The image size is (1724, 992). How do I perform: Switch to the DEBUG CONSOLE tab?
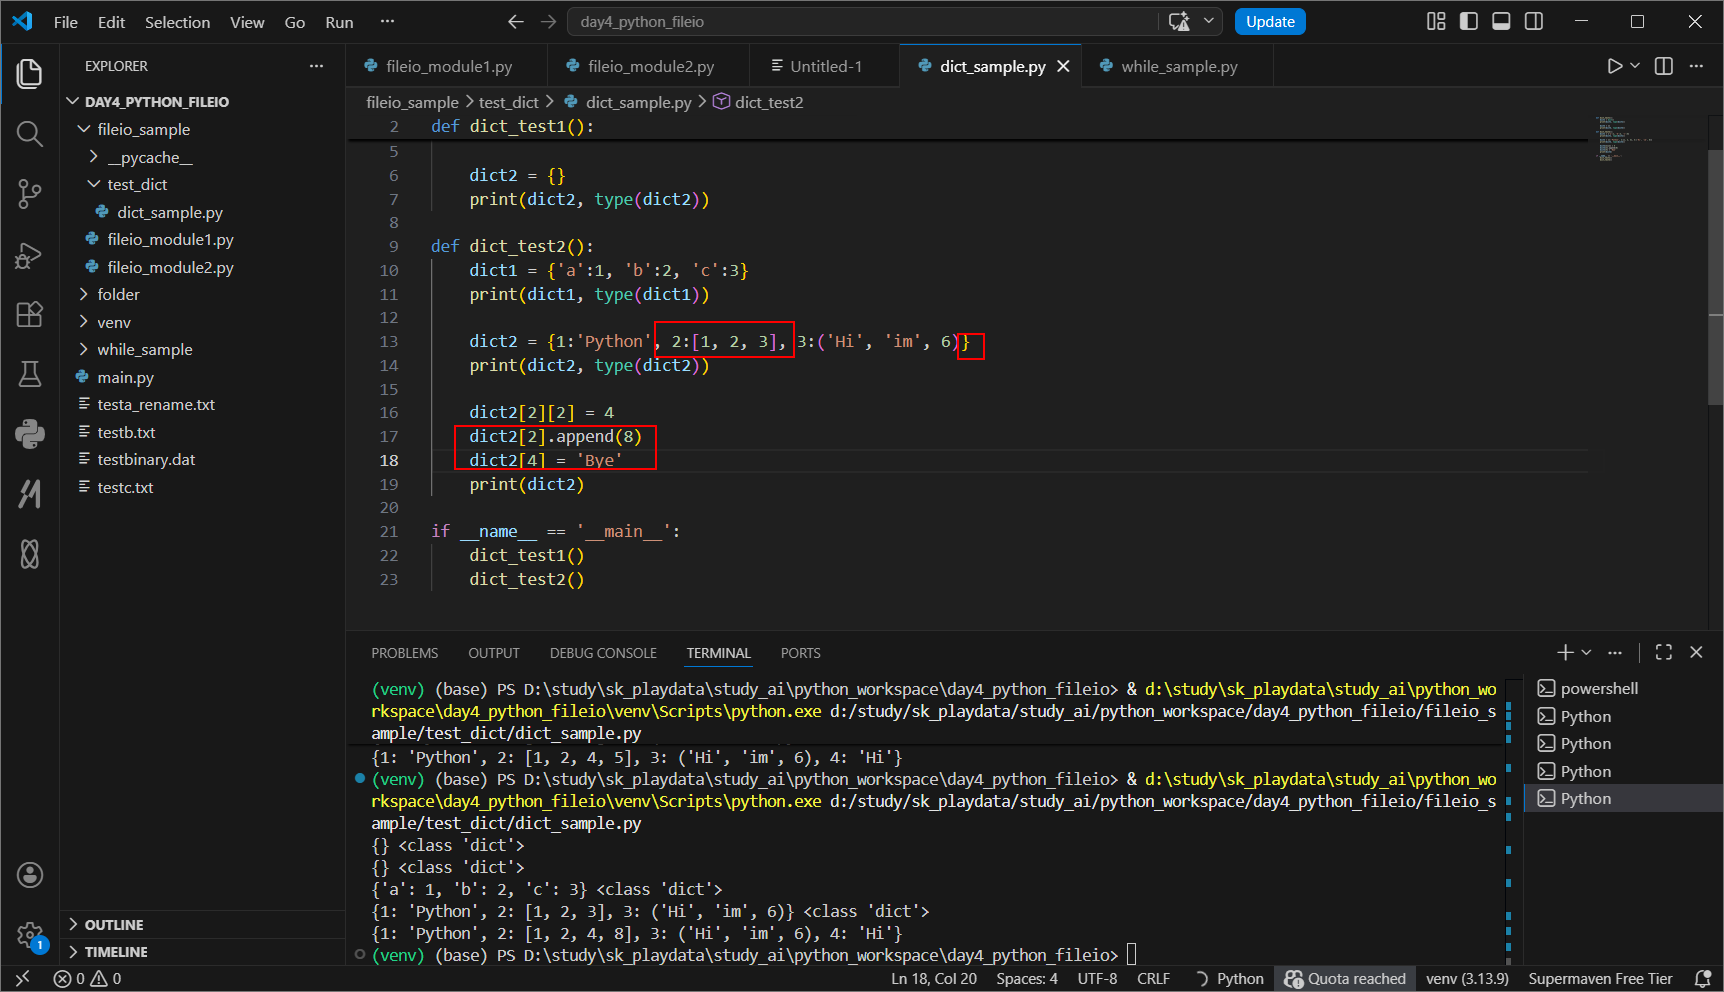[603, 653]
